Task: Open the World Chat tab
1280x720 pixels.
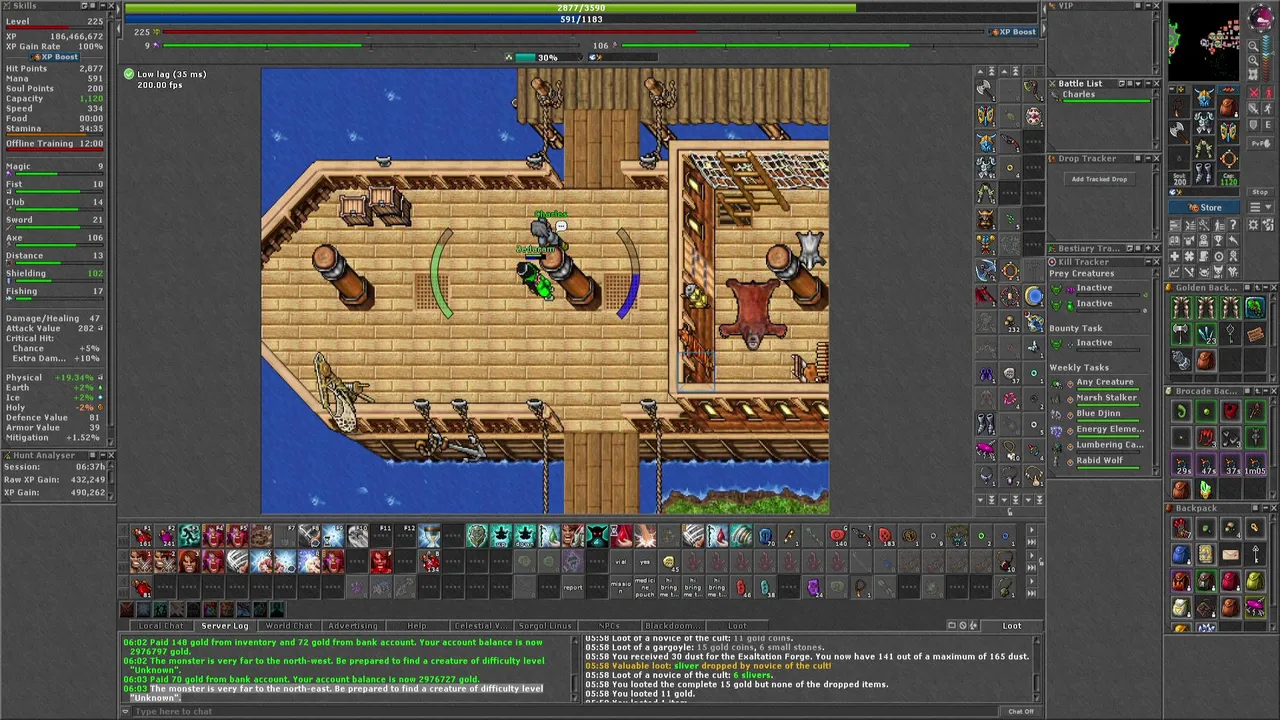Action: click(x=289, y=626)
